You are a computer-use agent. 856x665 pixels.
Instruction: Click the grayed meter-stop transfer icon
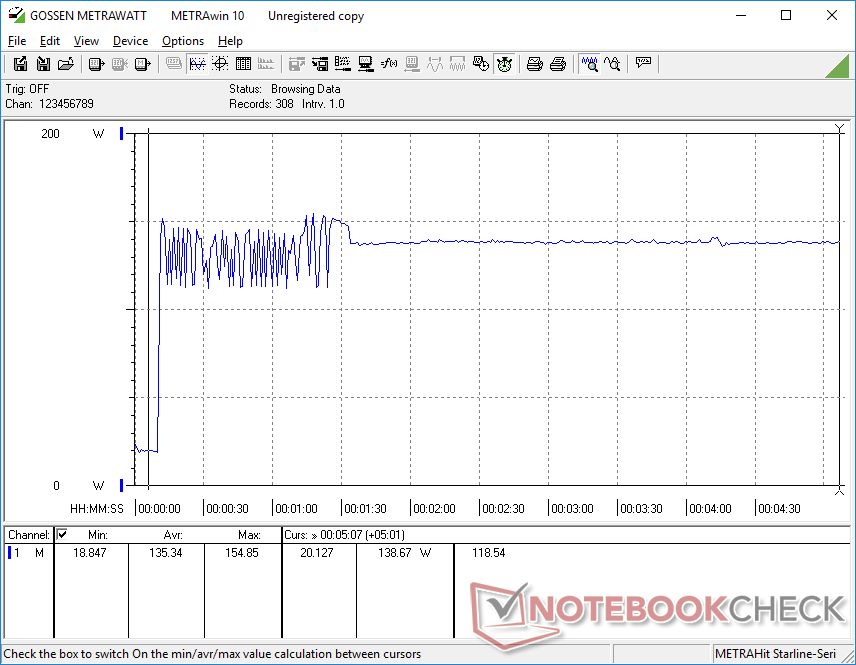120,64
